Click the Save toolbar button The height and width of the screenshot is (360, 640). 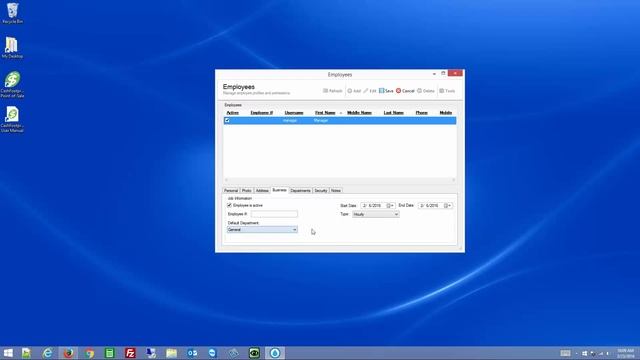(386, 91)
